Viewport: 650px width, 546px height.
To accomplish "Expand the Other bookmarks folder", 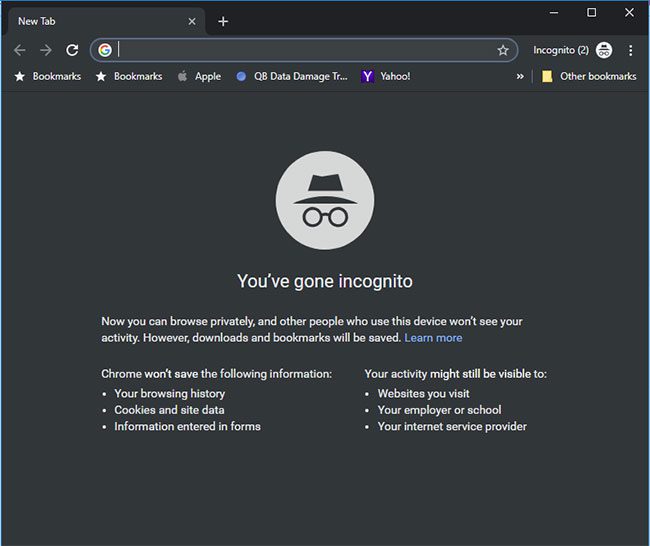I will point(589,76).
